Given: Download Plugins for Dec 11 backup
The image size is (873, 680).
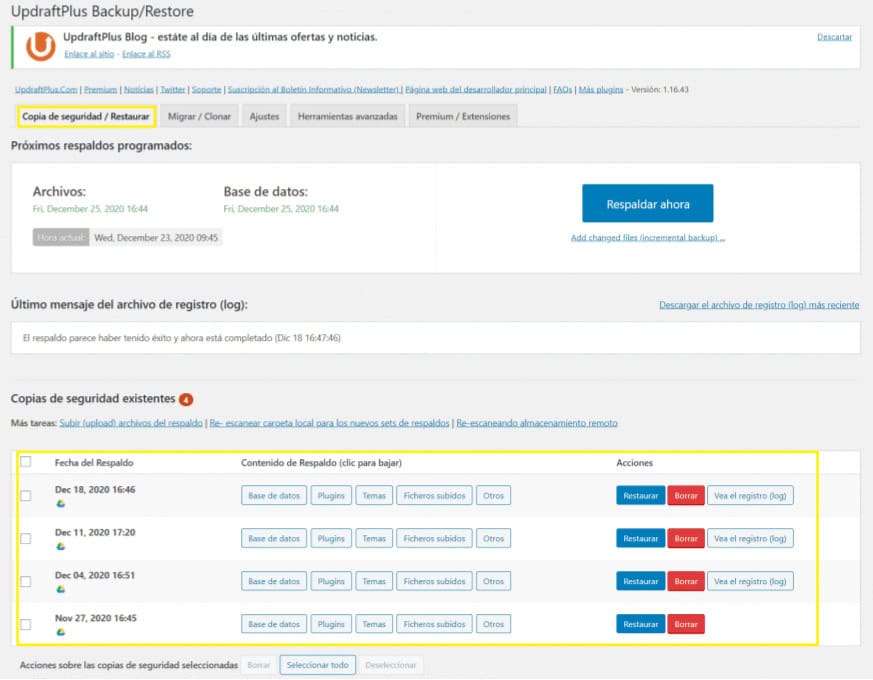Looking at the screenshot, I should pyautogui.click(x=331, y=539).
